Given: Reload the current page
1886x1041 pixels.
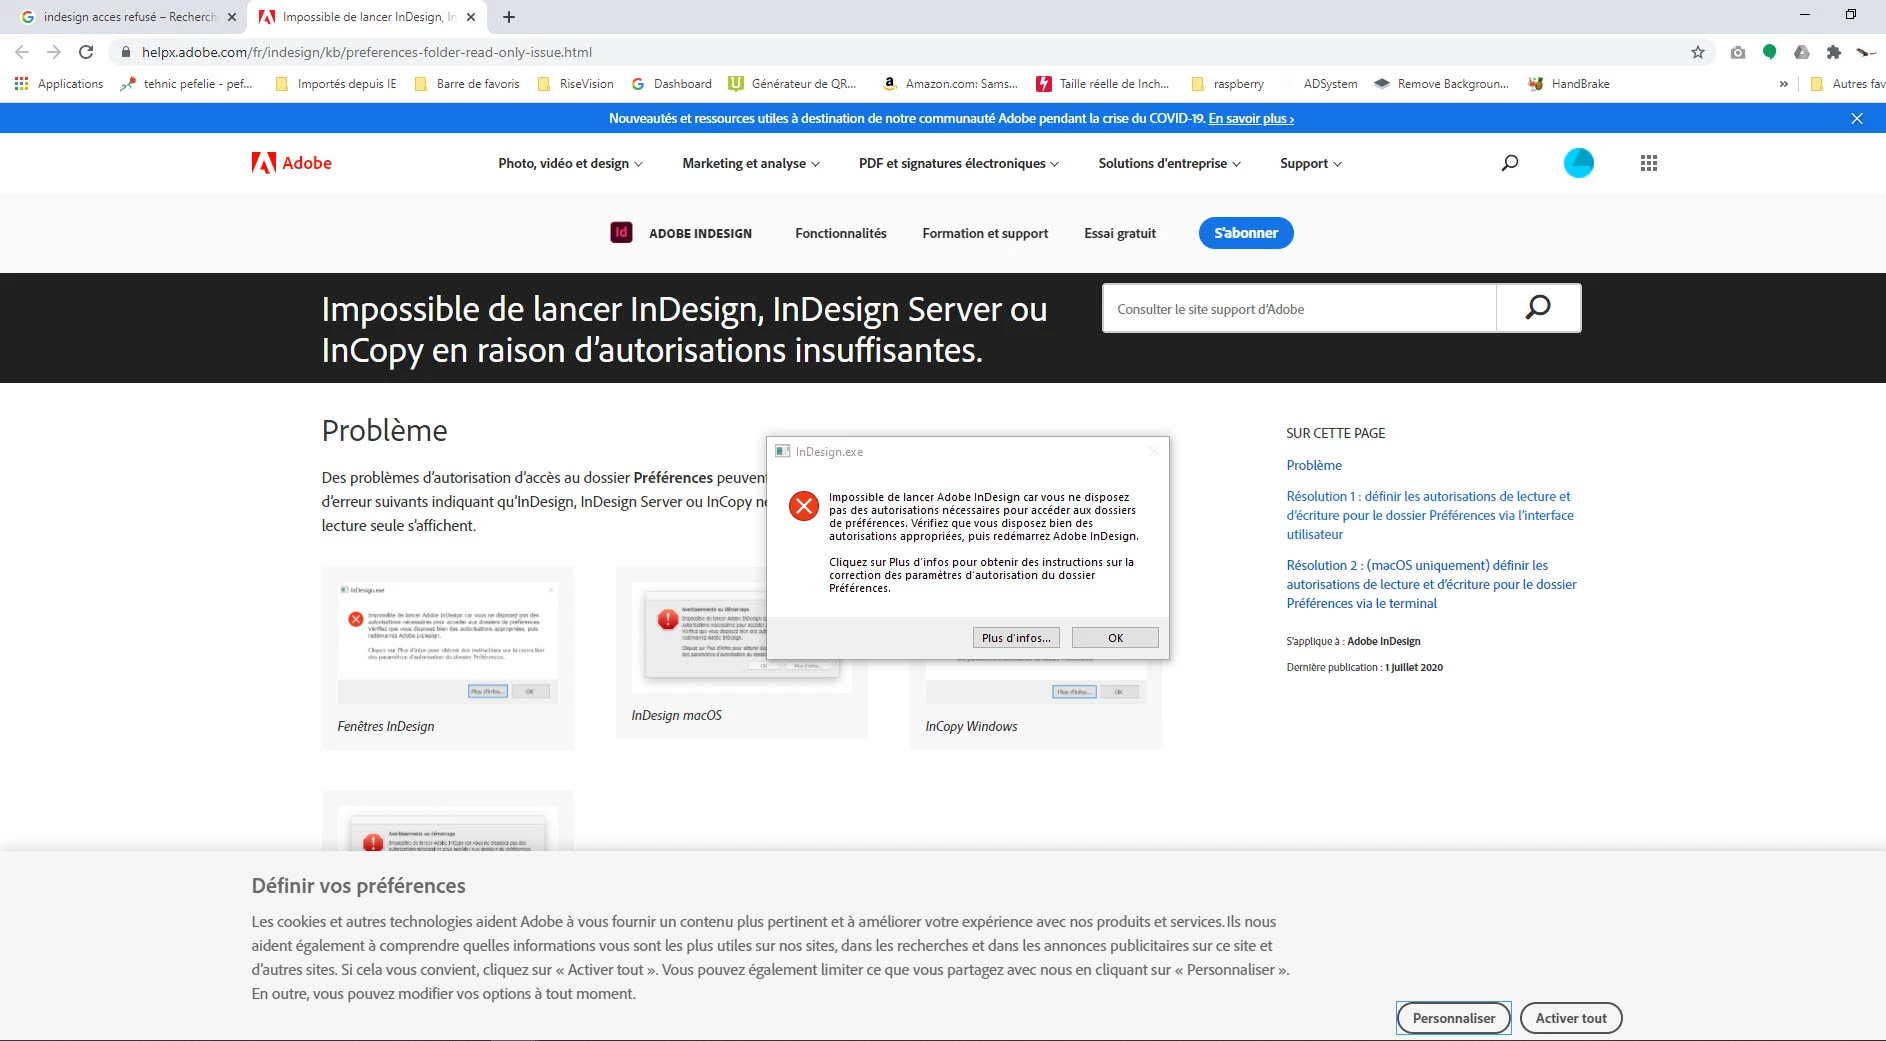Looking at the screenshot, I should click(x=86, y=52).
